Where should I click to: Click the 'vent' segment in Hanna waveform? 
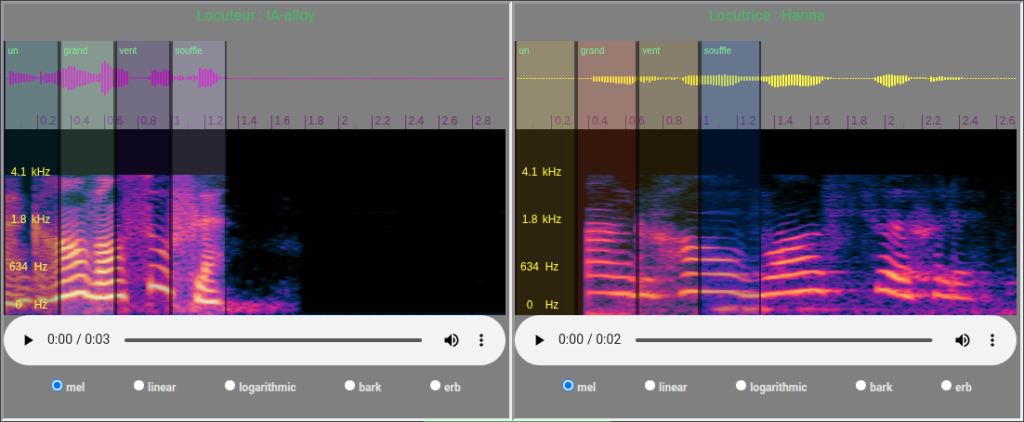point(668,80)
